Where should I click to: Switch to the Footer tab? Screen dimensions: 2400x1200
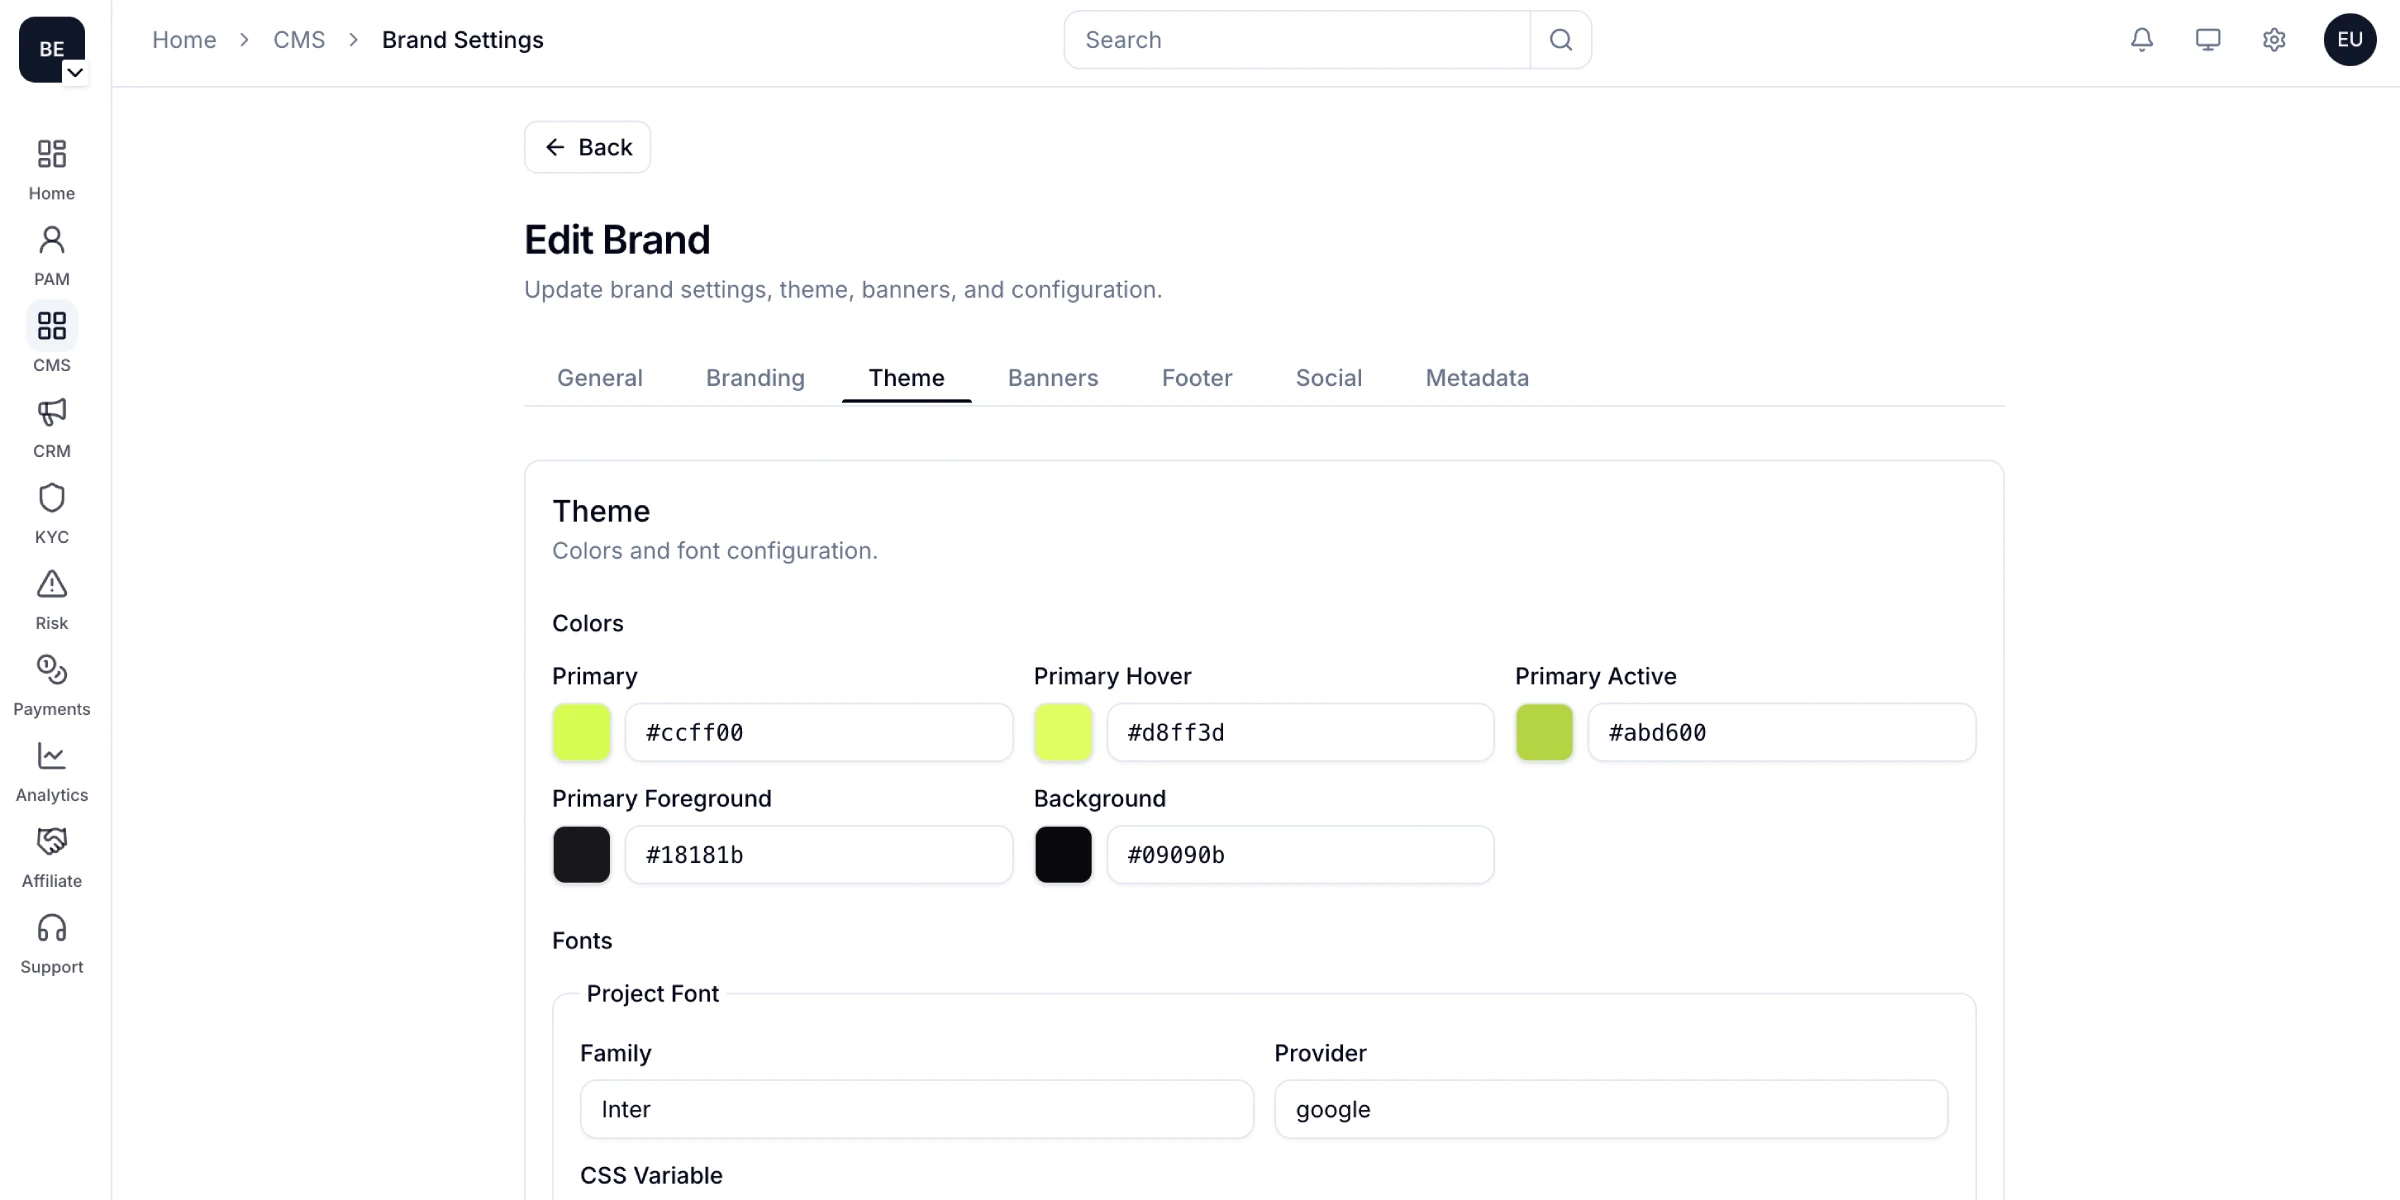[1197, 378]
